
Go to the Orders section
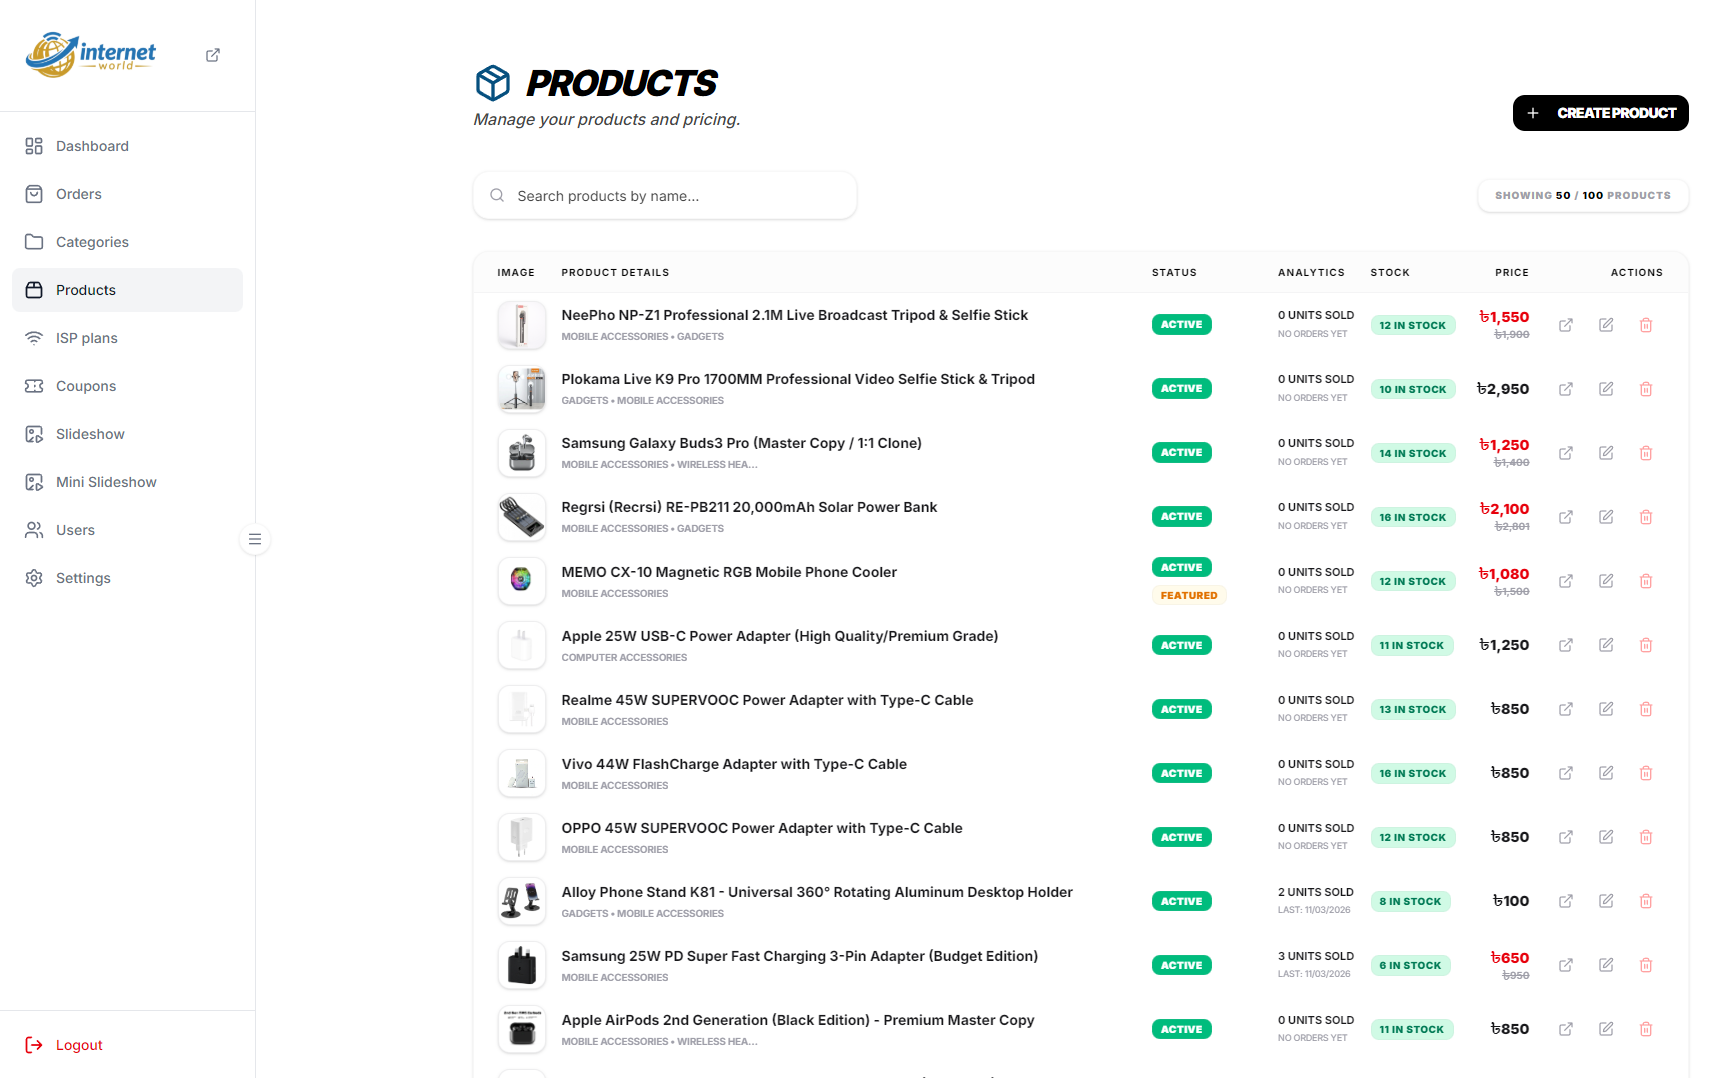[x=78, y=194]
